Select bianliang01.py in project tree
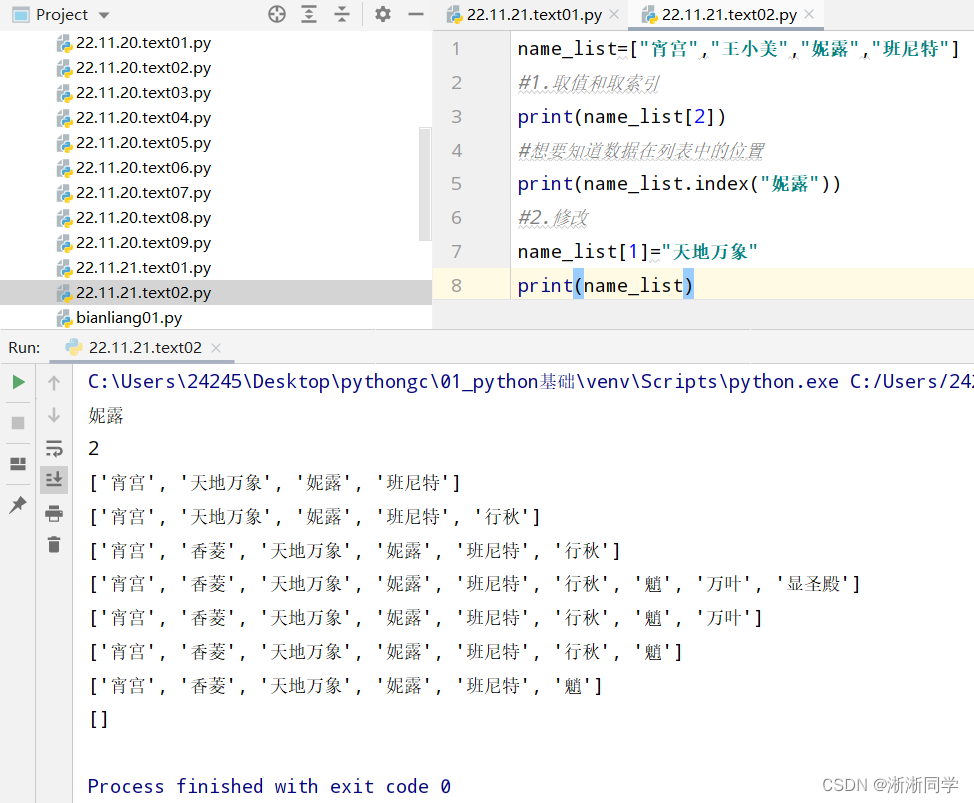Image resolution: width=974 pixels, height=803 pixels. (x=129, y=318)
